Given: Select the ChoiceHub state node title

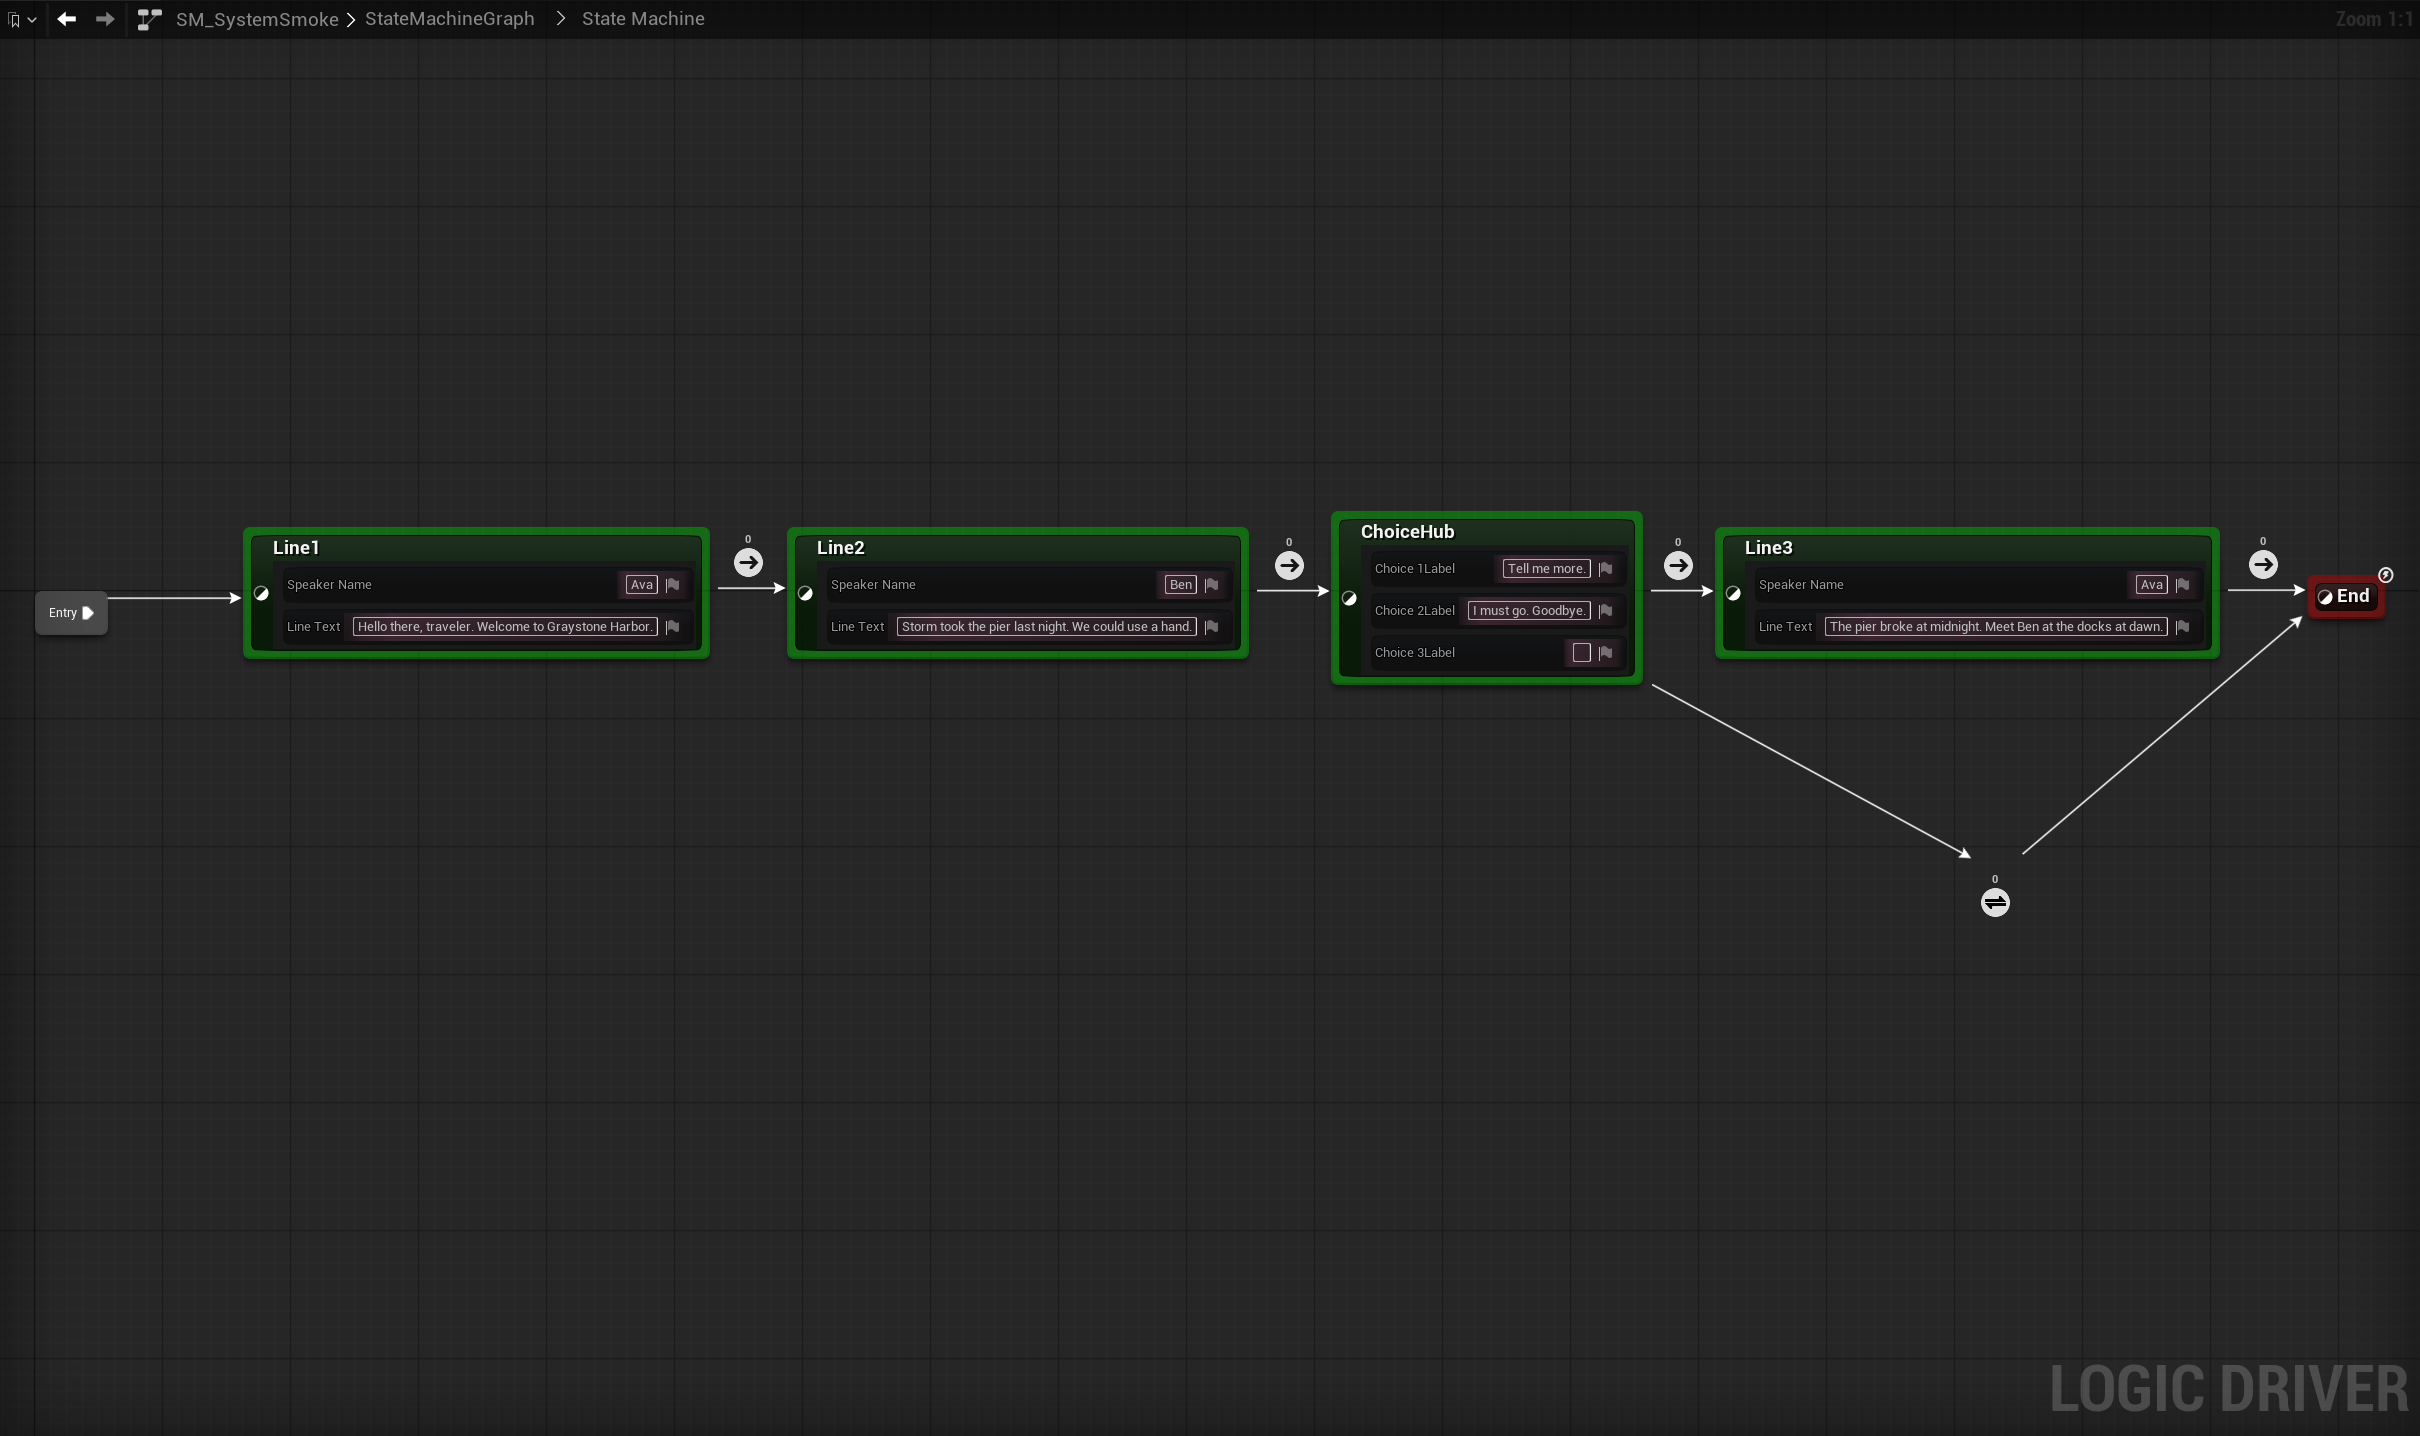Looking at the screenshot, I should click(x=1407, y=532).
